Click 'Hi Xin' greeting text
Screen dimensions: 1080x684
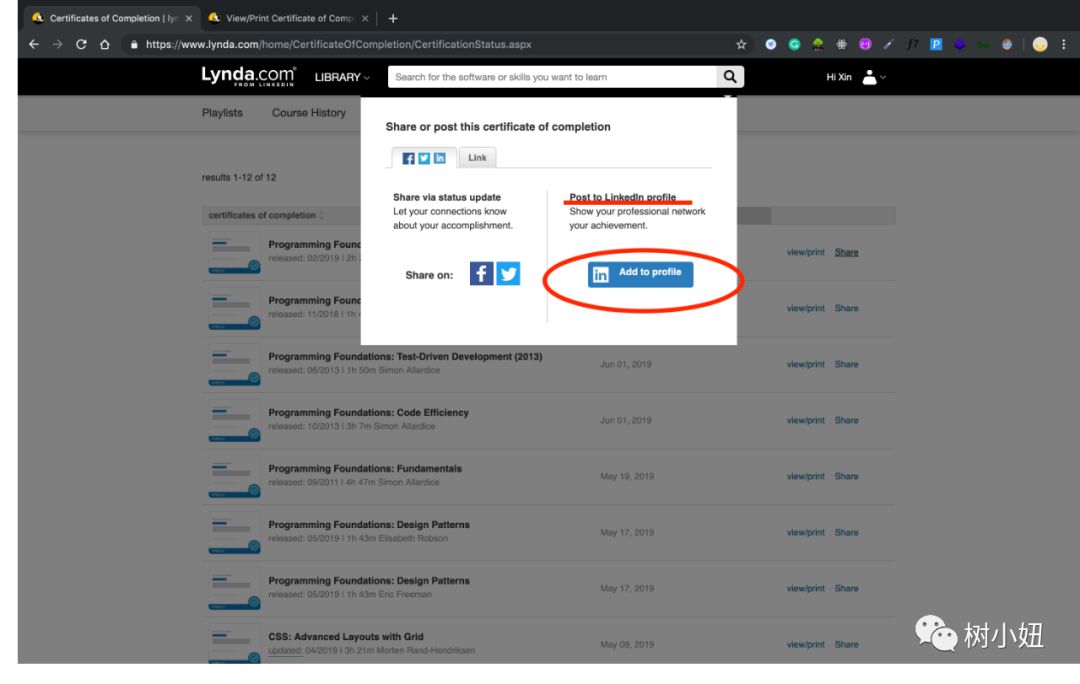pyautogui.click(x=839, y=77)
